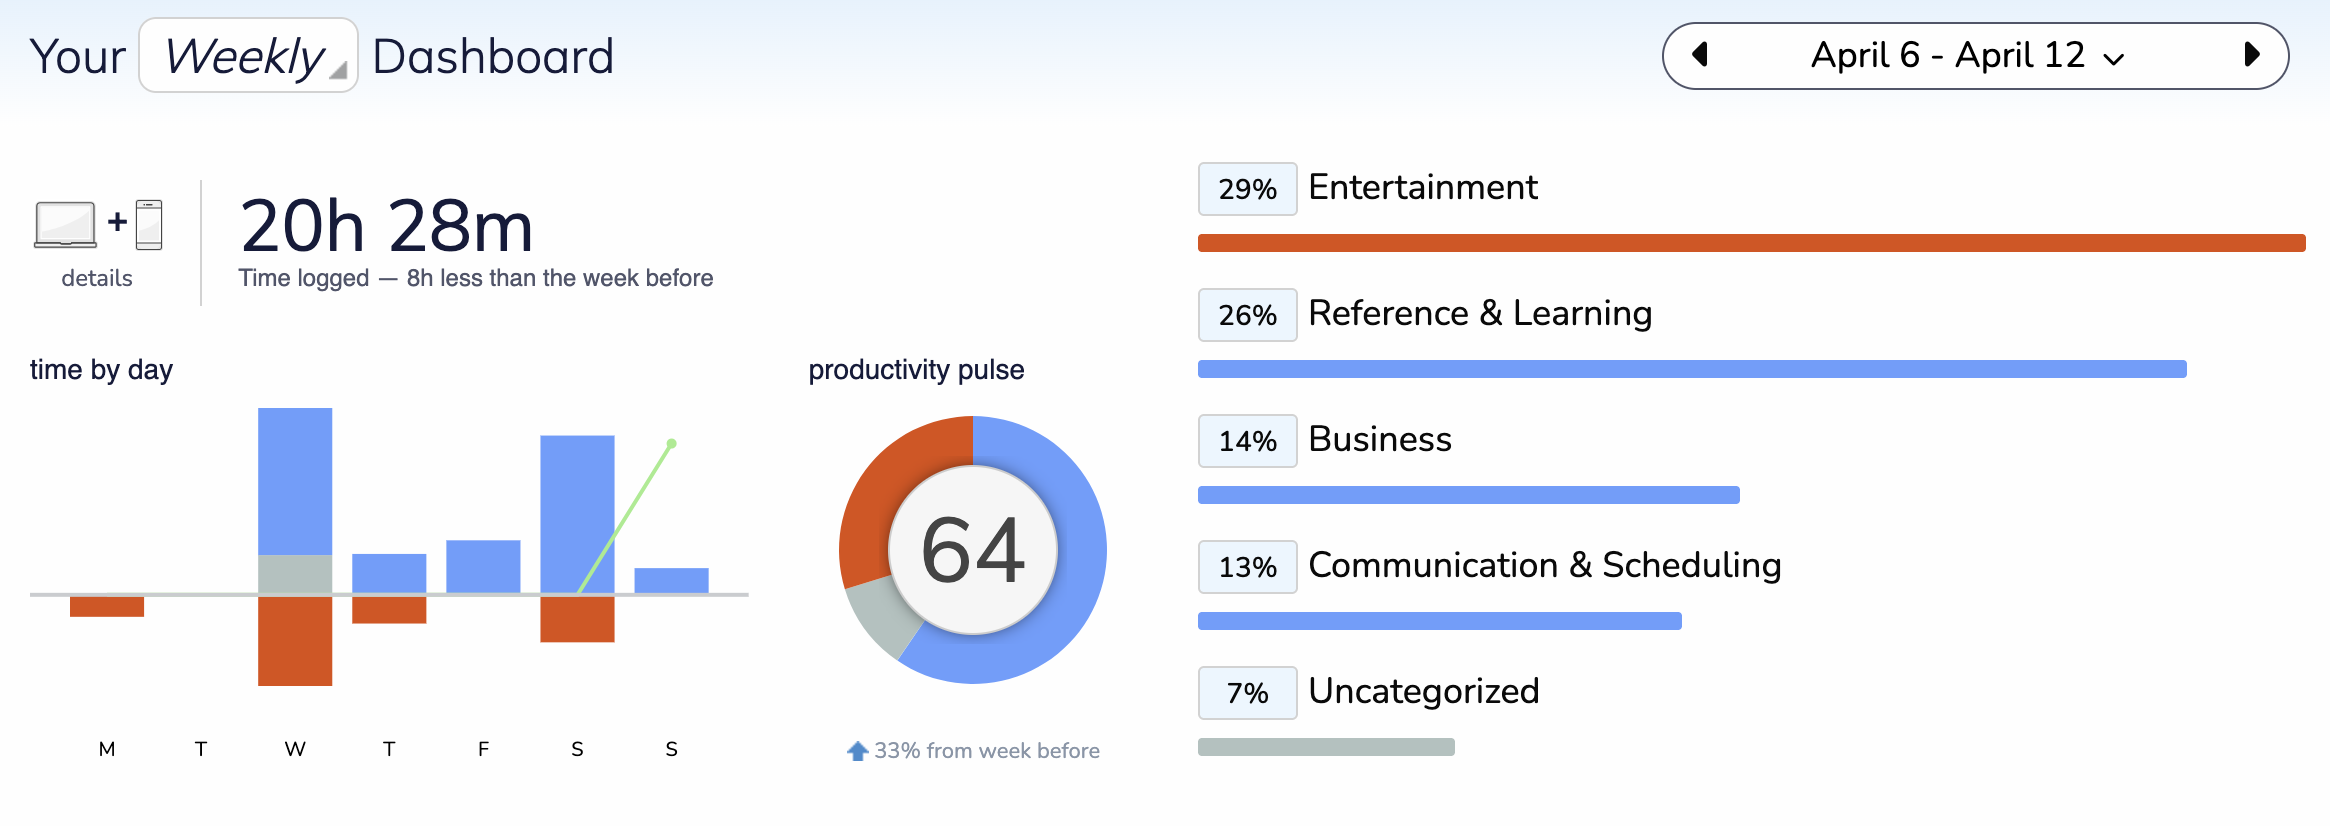
Task: Select the Business category
Action: coord(1379,440)
